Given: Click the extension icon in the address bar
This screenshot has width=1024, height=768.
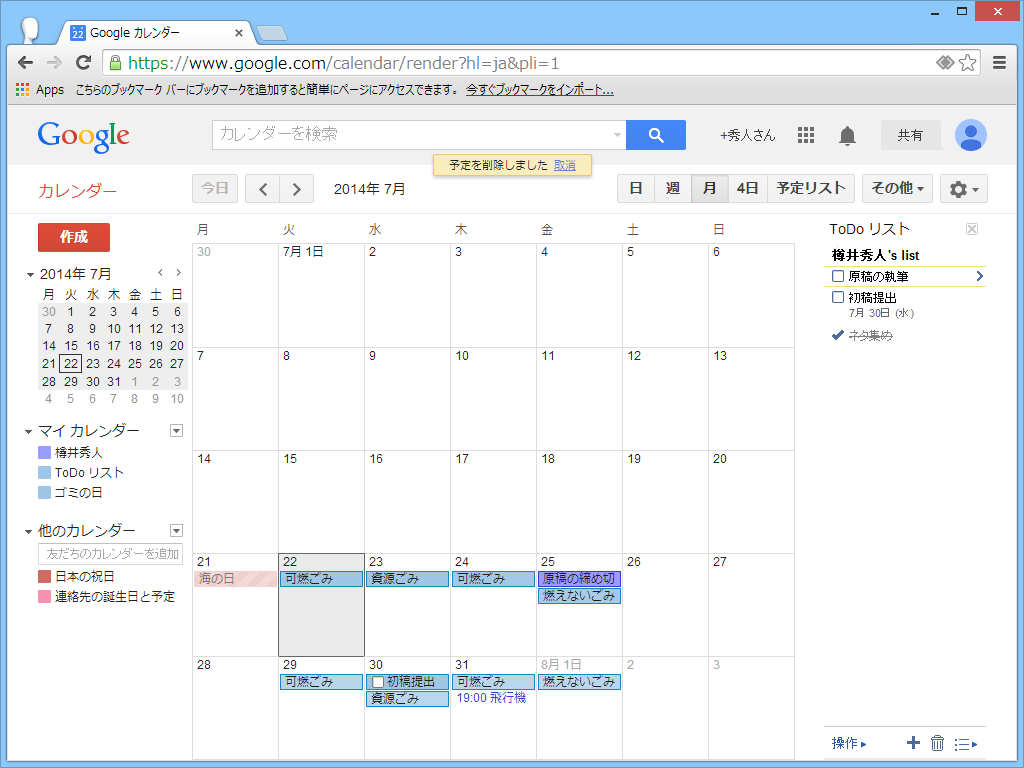Looking at the screenshot, I should [945, 63].
